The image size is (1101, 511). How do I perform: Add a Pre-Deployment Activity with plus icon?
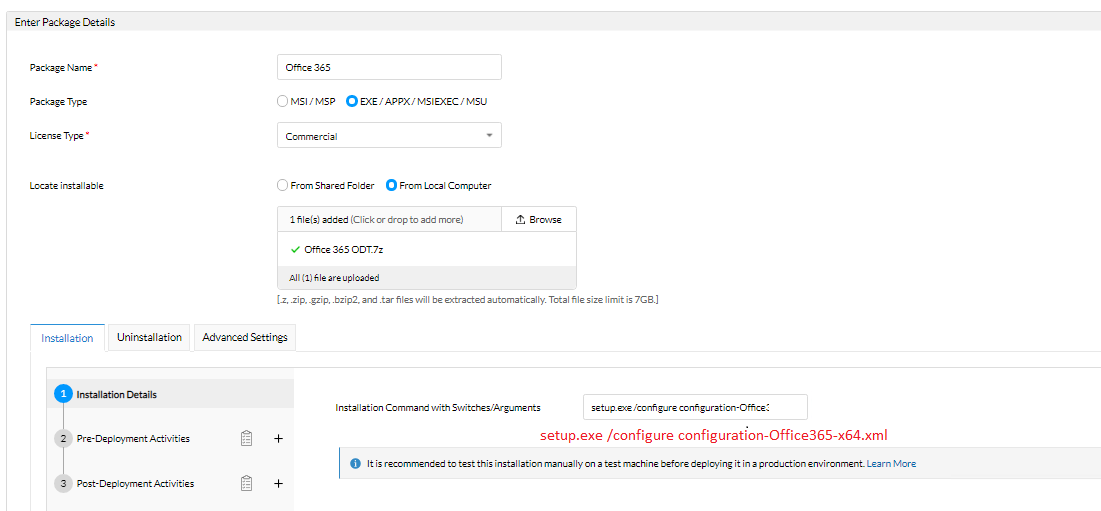(278, 439)
